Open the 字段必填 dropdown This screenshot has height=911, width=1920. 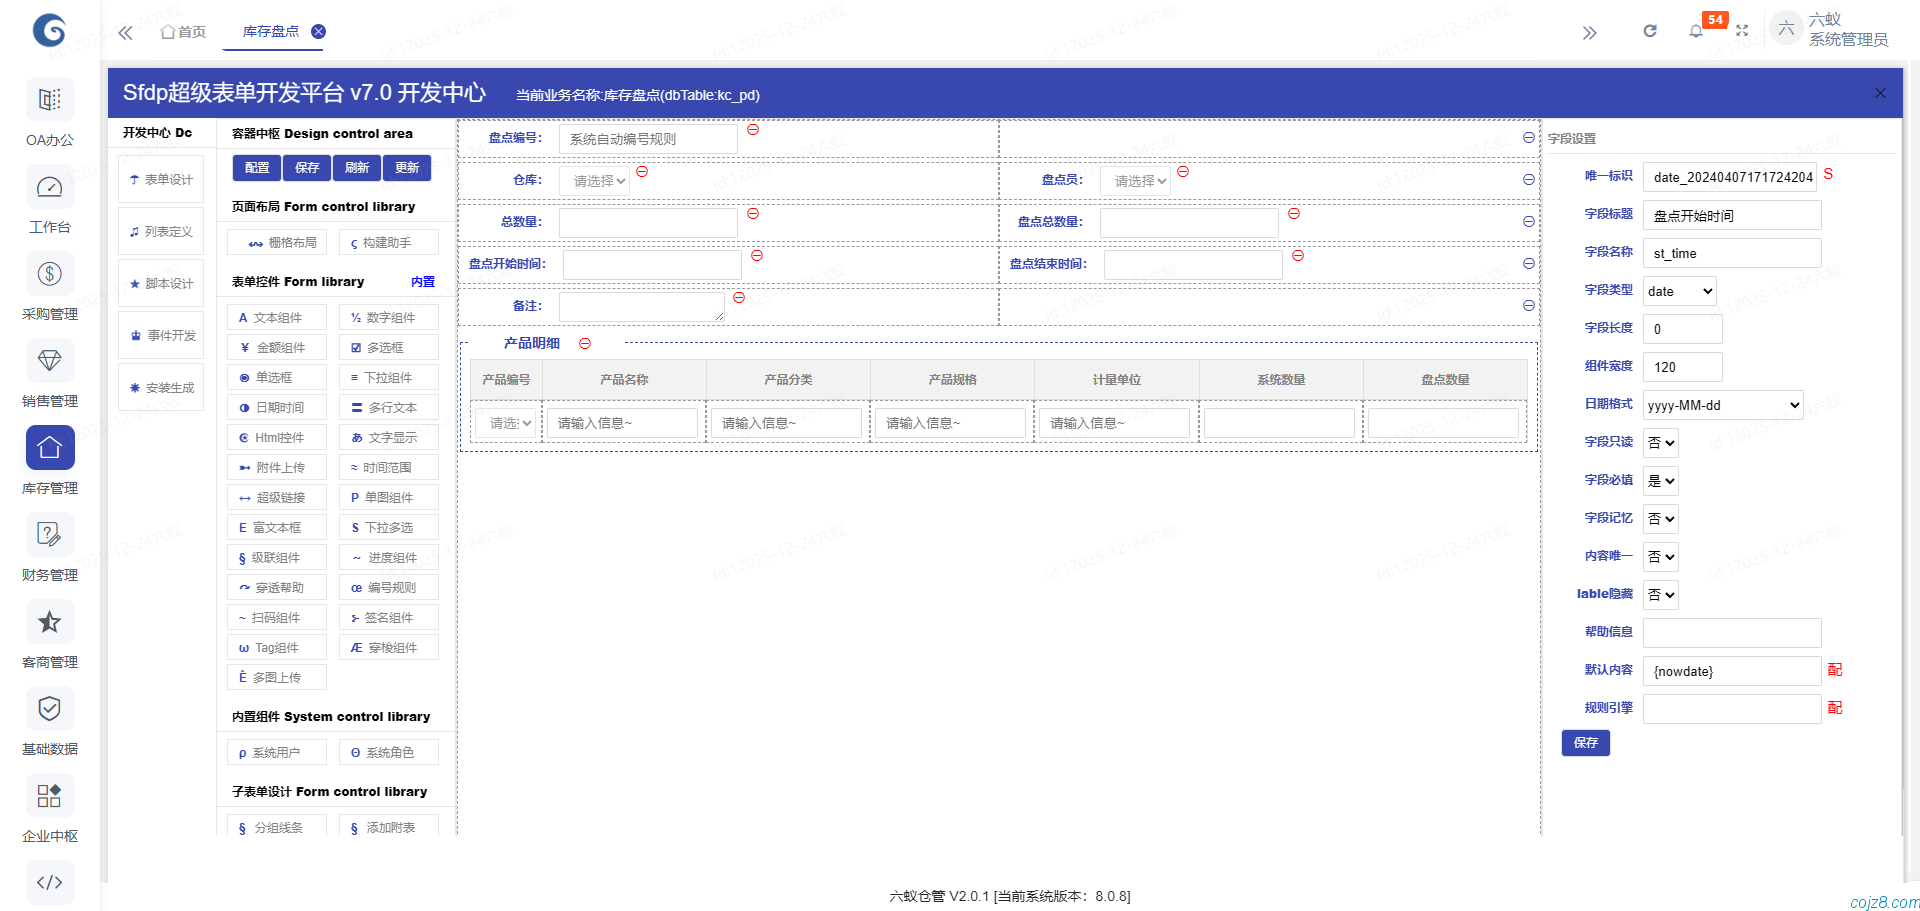1661,481
